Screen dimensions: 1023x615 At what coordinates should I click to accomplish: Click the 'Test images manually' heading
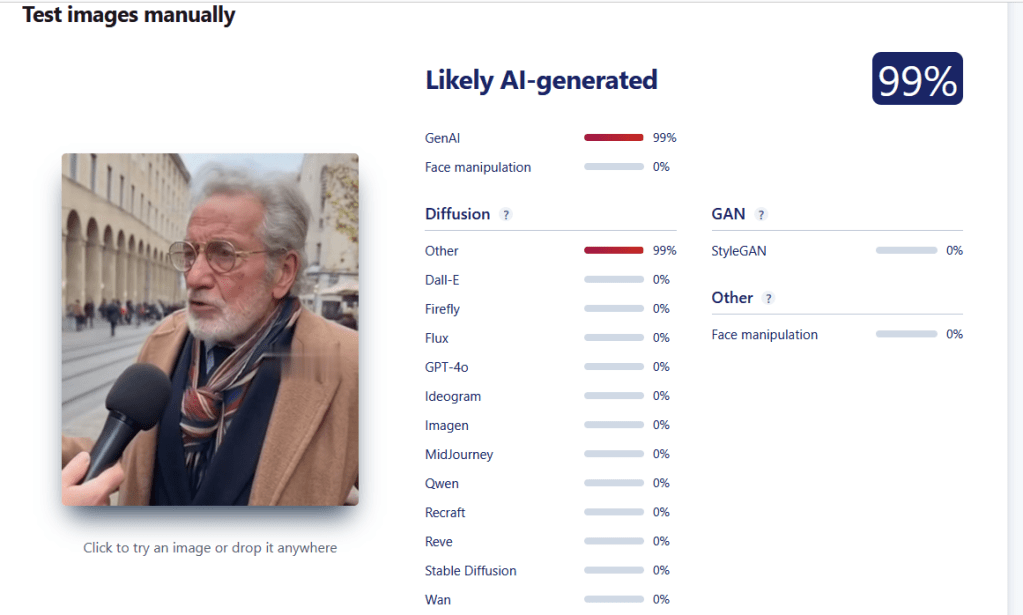coord(128,15)
